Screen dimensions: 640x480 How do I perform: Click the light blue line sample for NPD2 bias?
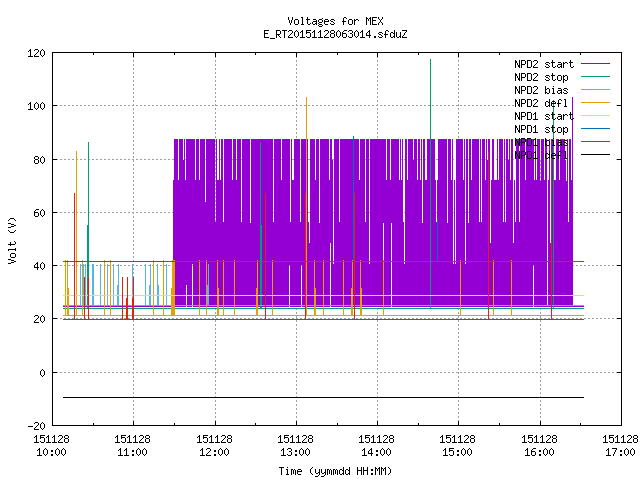(x=595, y=90)
